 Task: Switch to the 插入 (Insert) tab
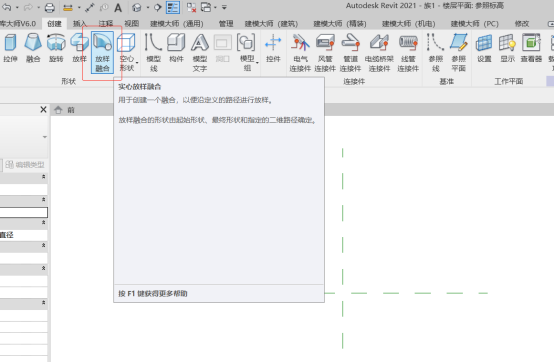coord(79,24)
